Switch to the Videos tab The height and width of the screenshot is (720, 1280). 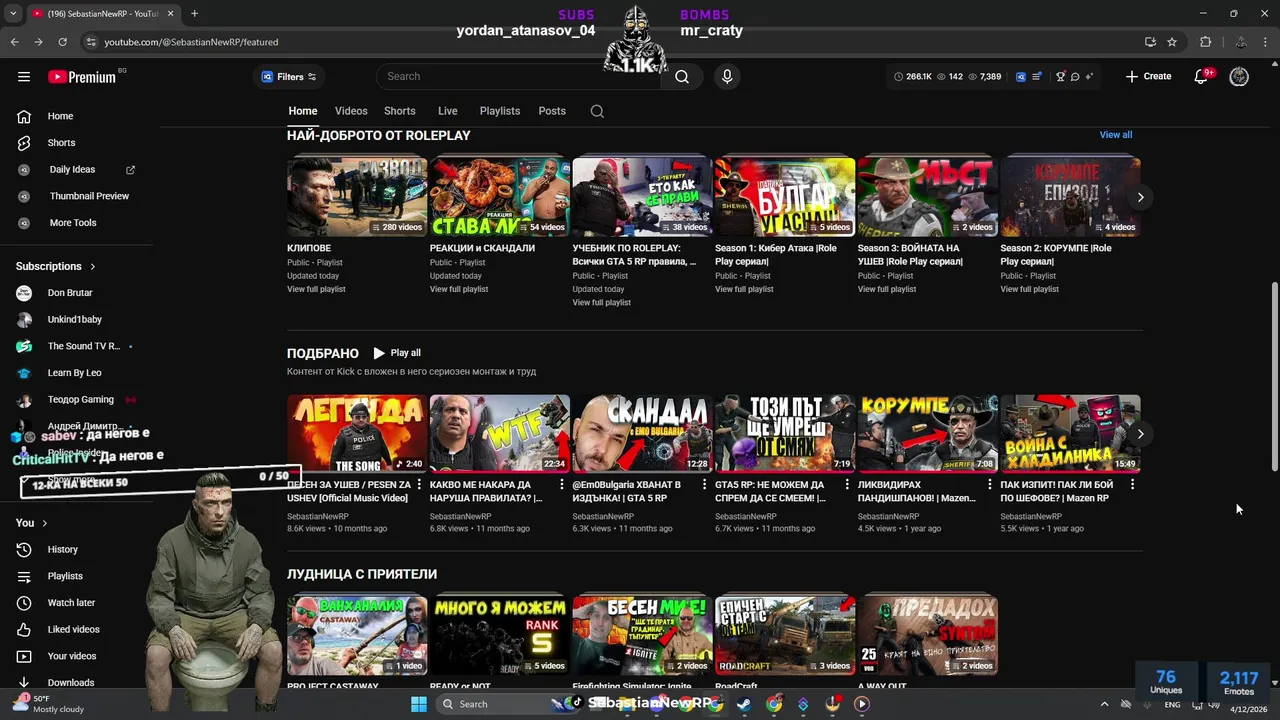coord(351,111)
